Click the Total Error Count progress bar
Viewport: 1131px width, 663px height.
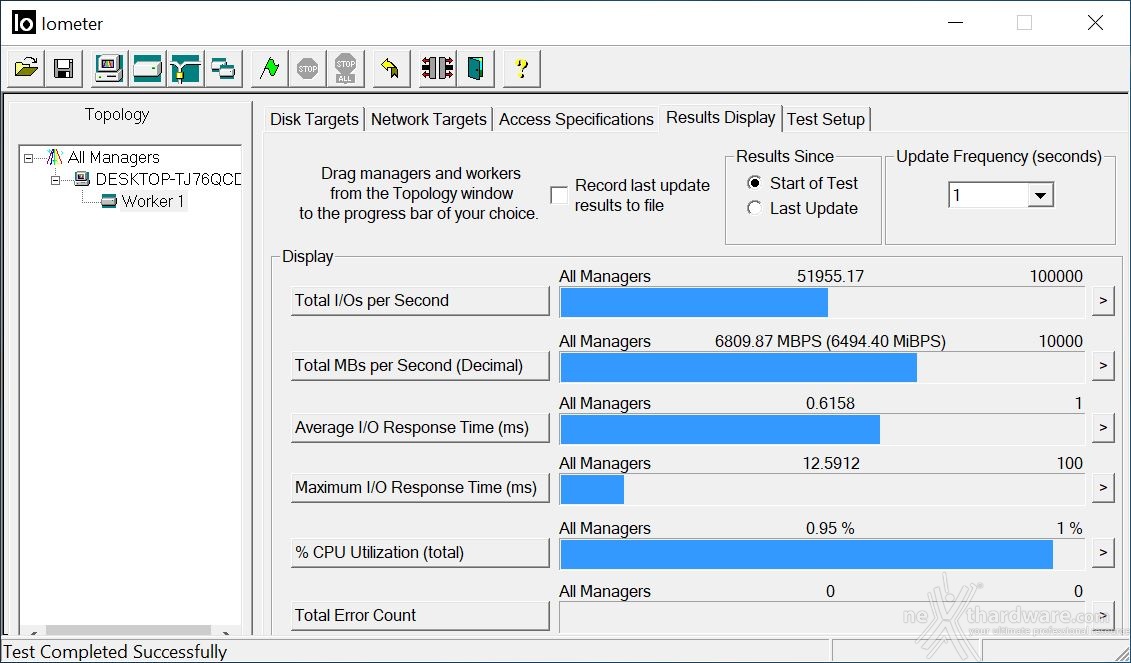(822, 617)
